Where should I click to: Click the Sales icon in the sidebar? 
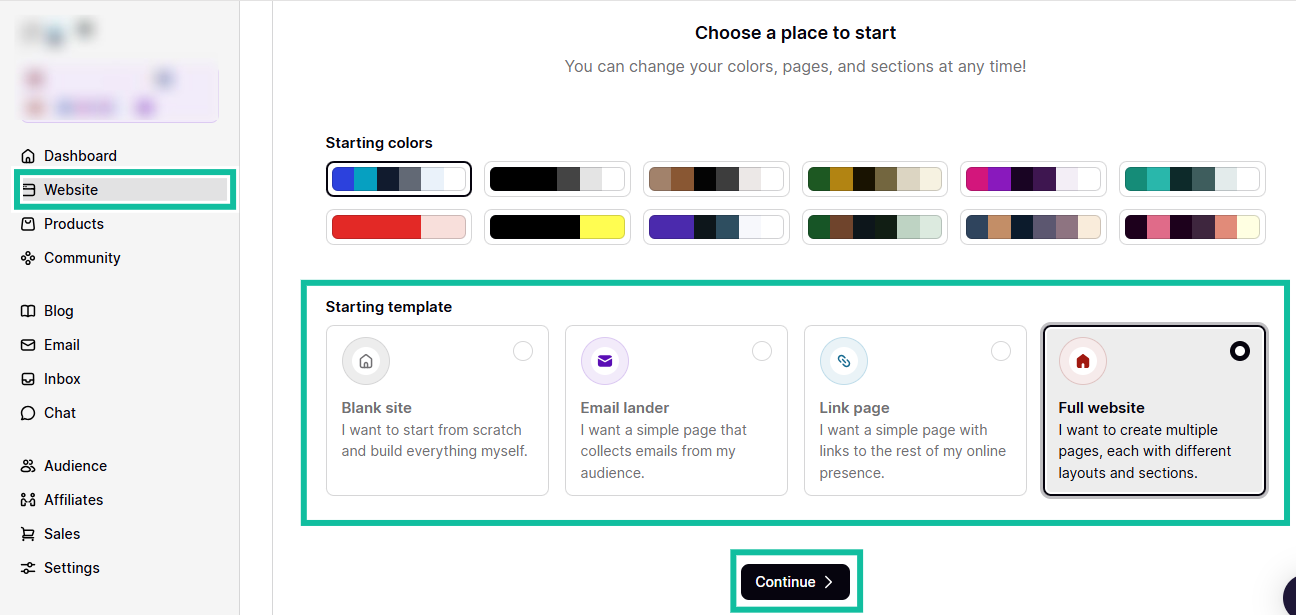(x=30, y=533)
